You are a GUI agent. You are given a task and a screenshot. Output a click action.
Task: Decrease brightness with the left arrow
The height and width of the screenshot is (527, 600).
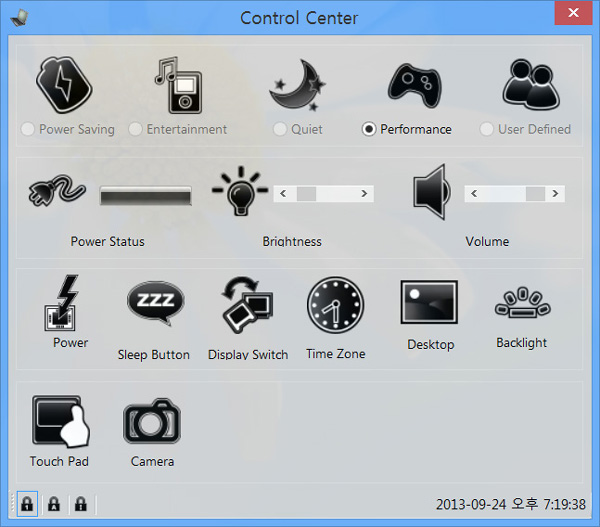(x=283, y=194)
